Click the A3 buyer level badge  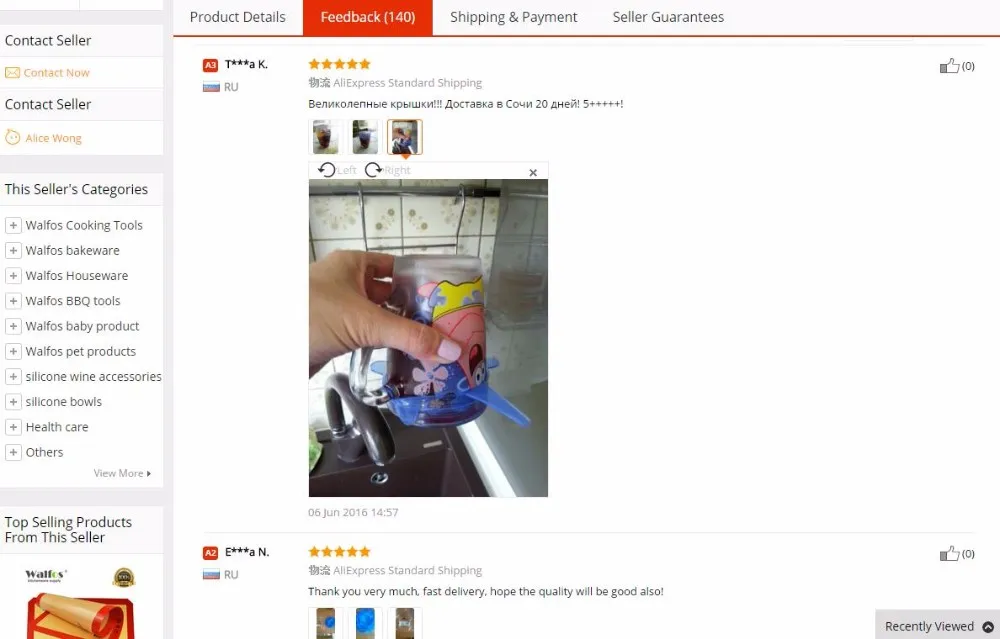point(210,65)
